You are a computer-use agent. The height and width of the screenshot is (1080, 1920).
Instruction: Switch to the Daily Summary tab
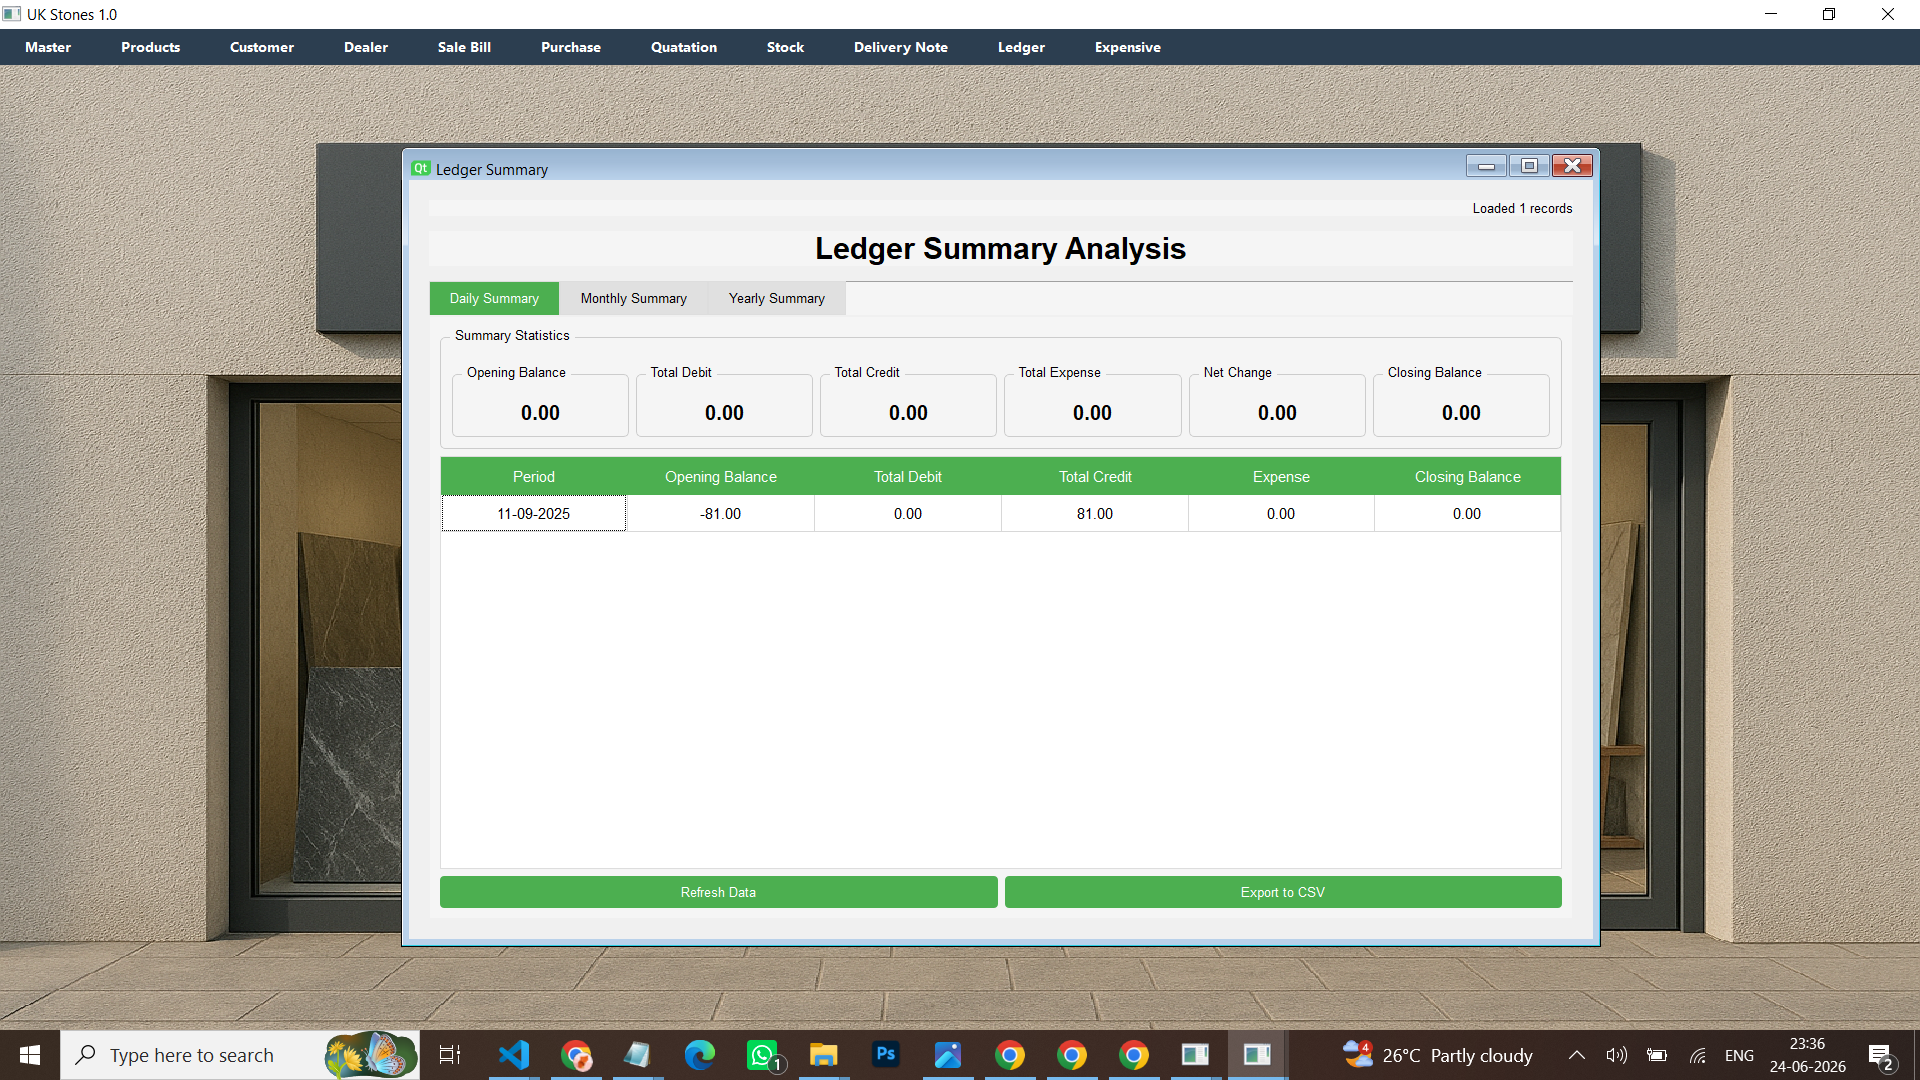(494, 298)
